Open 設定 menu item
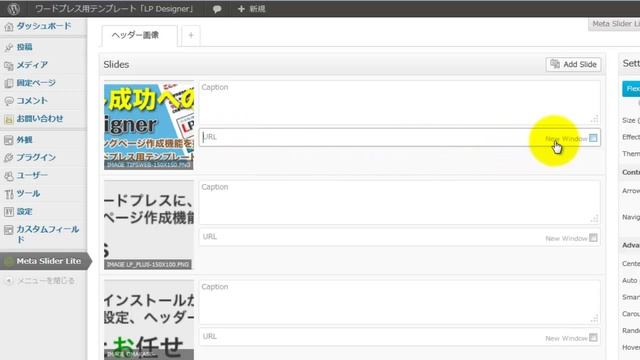This screenshot has height=360, width=640. click(x=24, y=211)
